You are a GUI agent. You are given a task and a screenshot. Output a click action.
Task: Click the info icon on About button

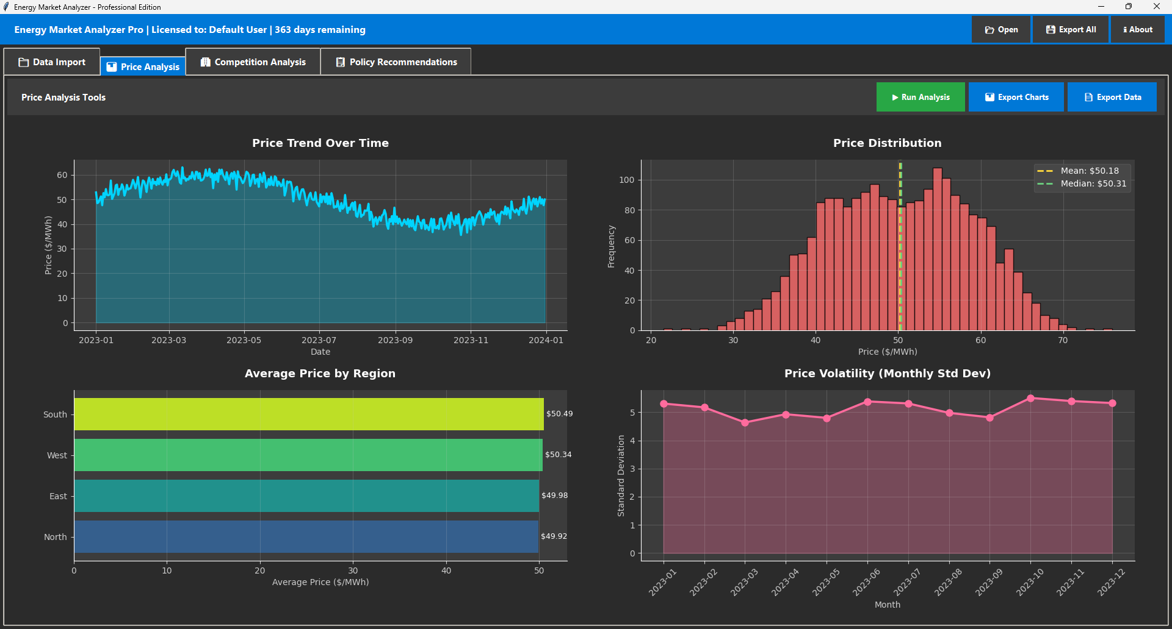[x=1125, y=30]
